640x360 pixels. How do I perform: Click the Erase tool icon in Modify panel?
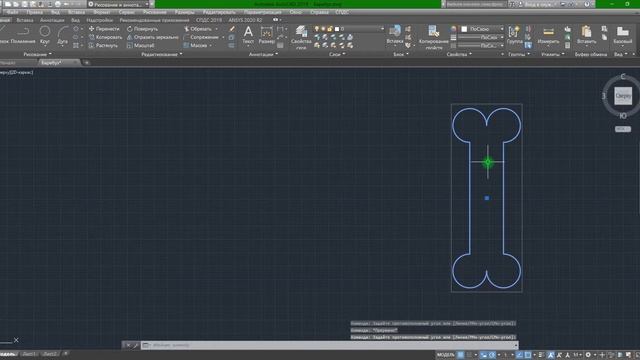tap(232, 29)
